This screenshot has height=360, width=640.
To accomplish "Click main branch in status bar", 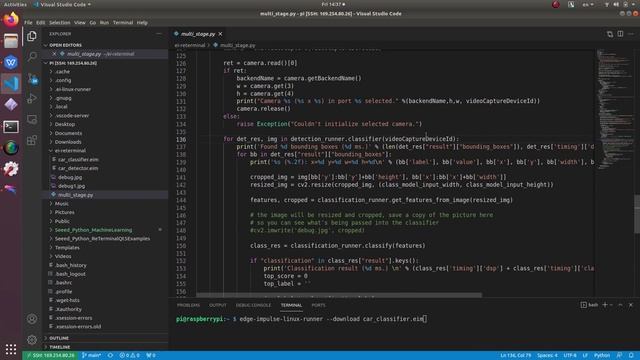I will (91, 356).
